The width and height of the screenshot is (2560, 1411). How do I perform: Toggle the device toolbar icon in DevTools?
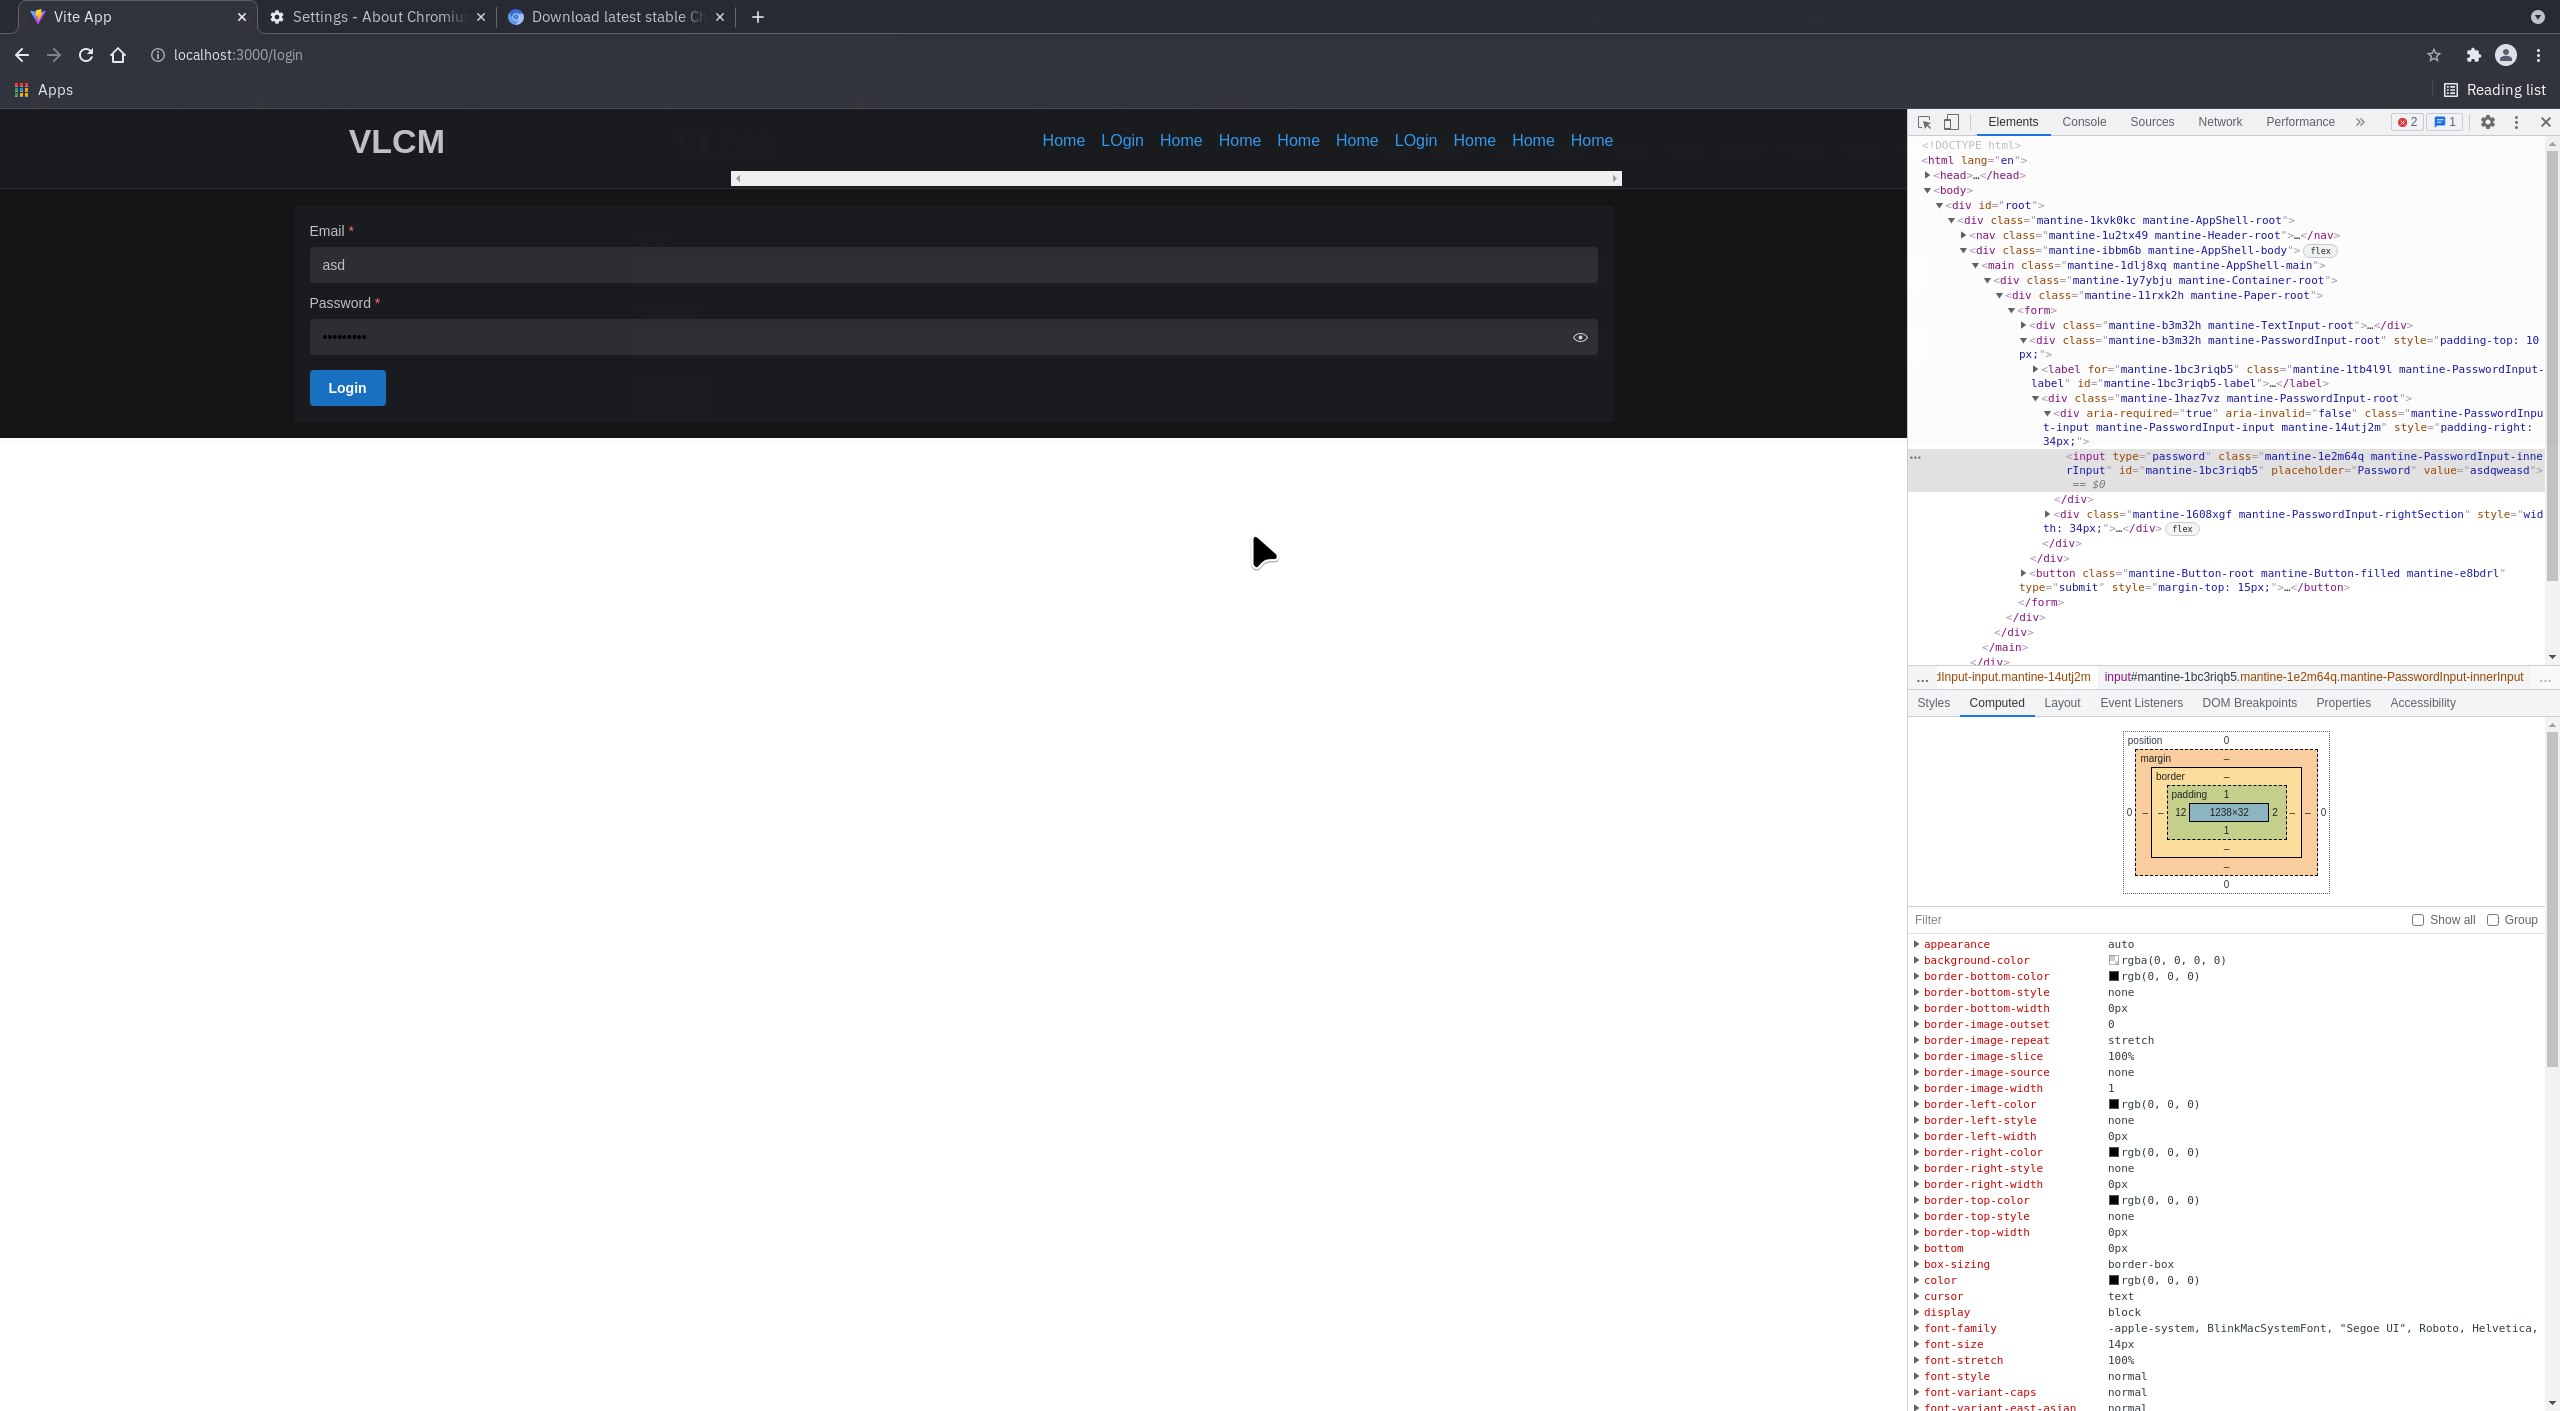click(x=1951, y=122)
